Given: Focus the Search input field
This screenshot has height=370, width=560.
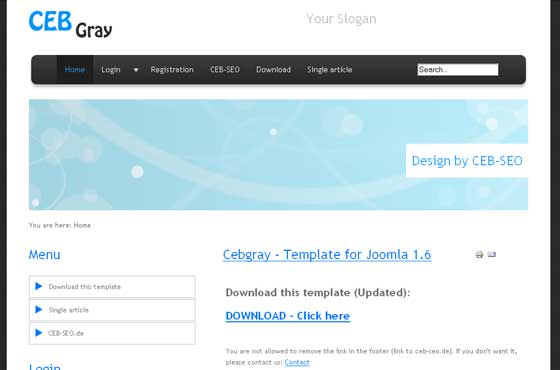Looking at the screenshot, I should [x=458, y=70].
